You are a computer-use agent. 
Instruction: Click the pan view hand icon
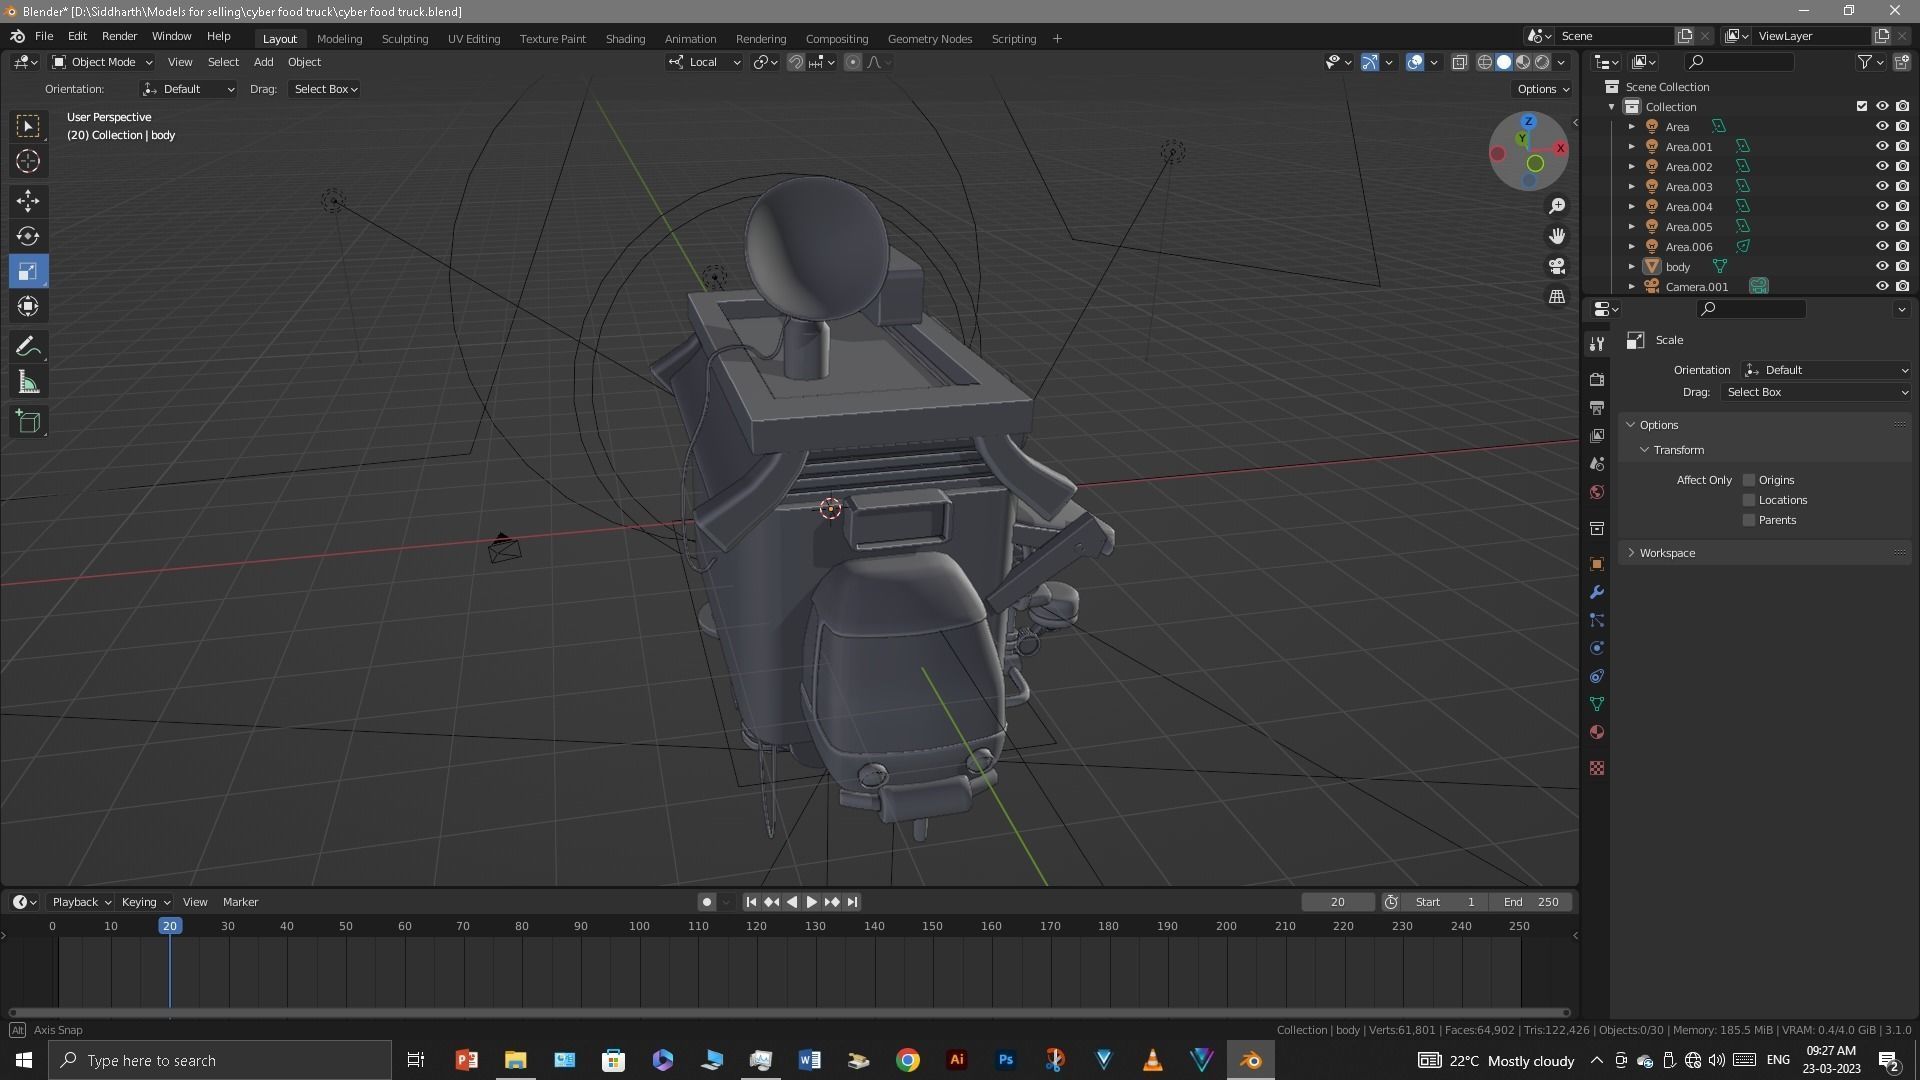pyautogui.click(x=1557, y=236)
